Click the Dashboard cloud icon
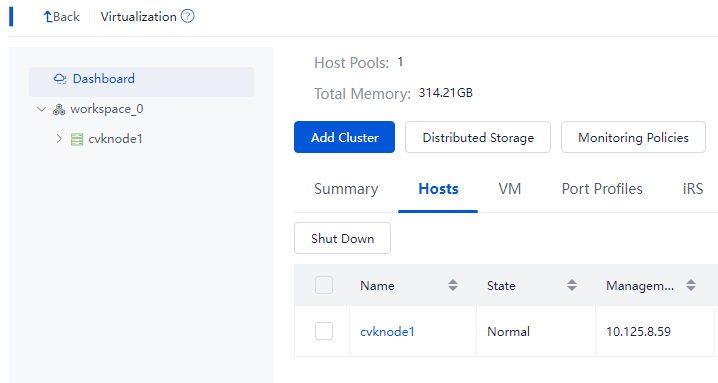718x383 pixels. point(60,79)
